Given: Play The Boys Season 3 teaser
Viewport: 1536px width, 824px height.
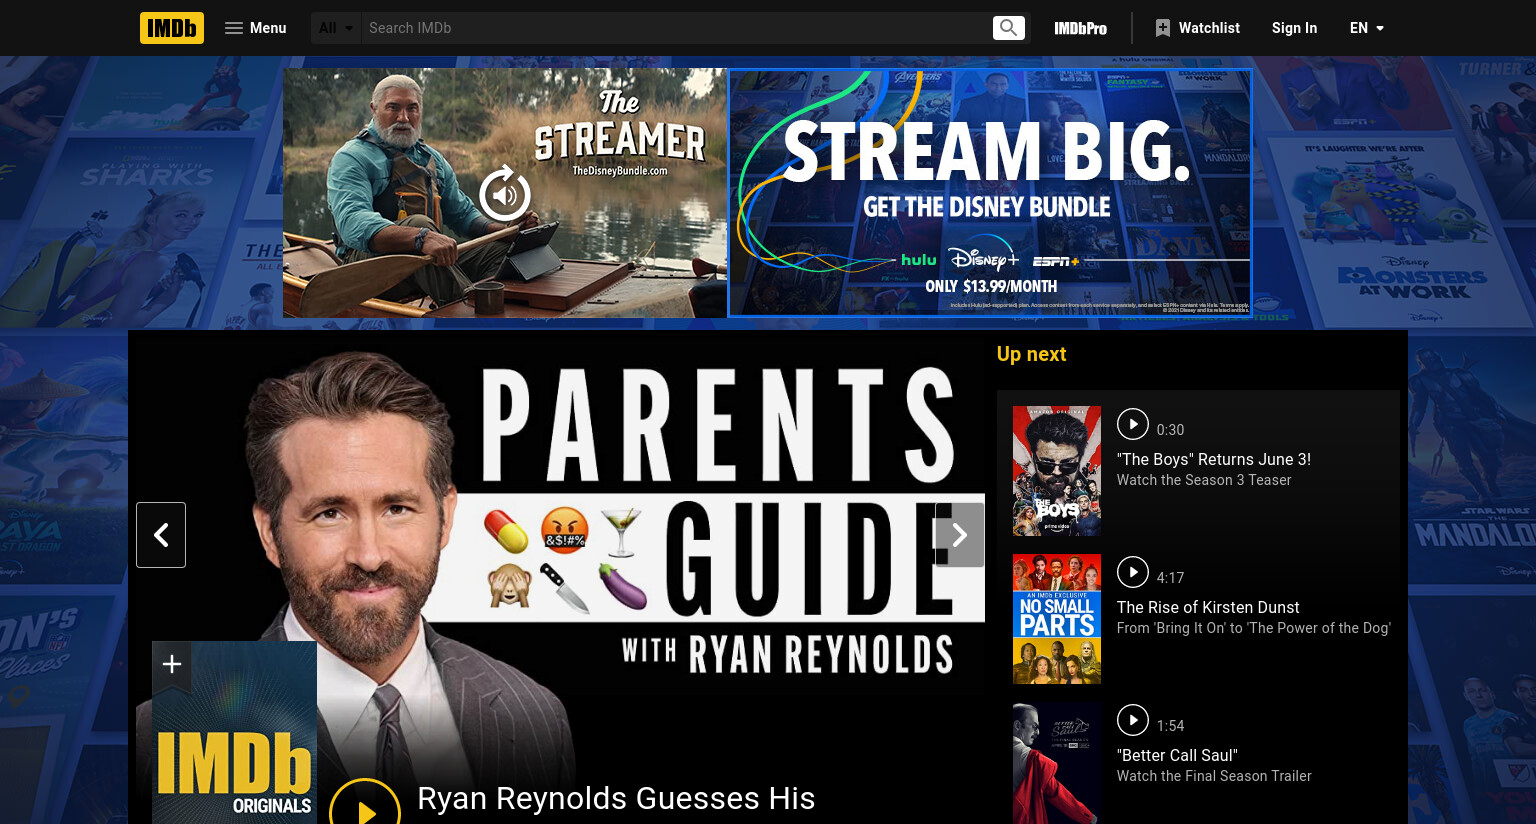Looking at the screenshot, I should [1133, 424].
